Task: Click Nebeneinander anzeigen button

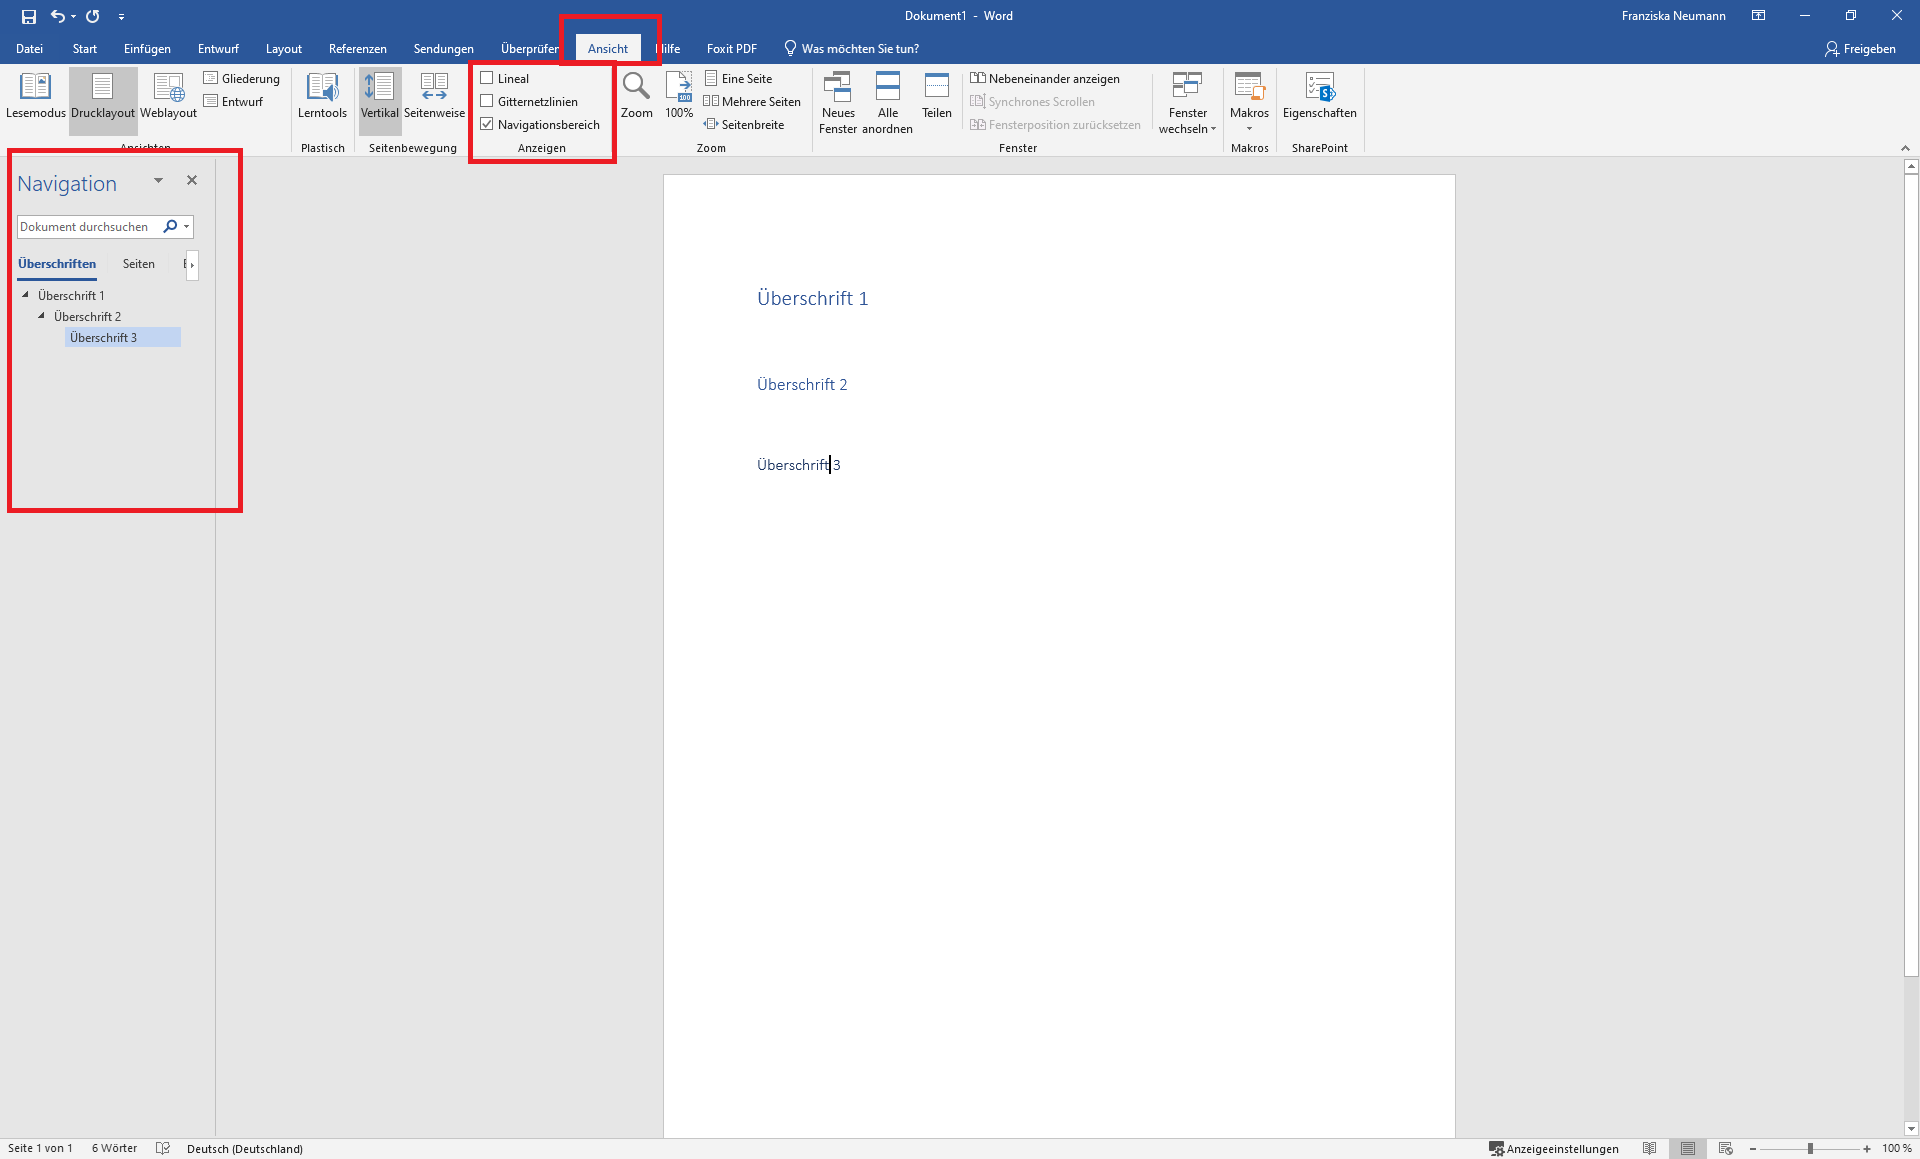Action: point(1044,78)
